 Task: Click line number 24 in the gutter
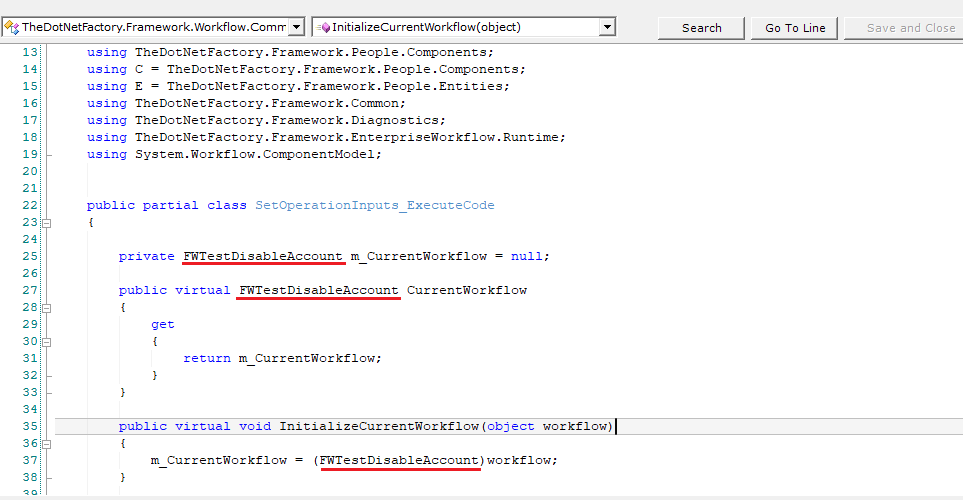click(x=30, y=240)
